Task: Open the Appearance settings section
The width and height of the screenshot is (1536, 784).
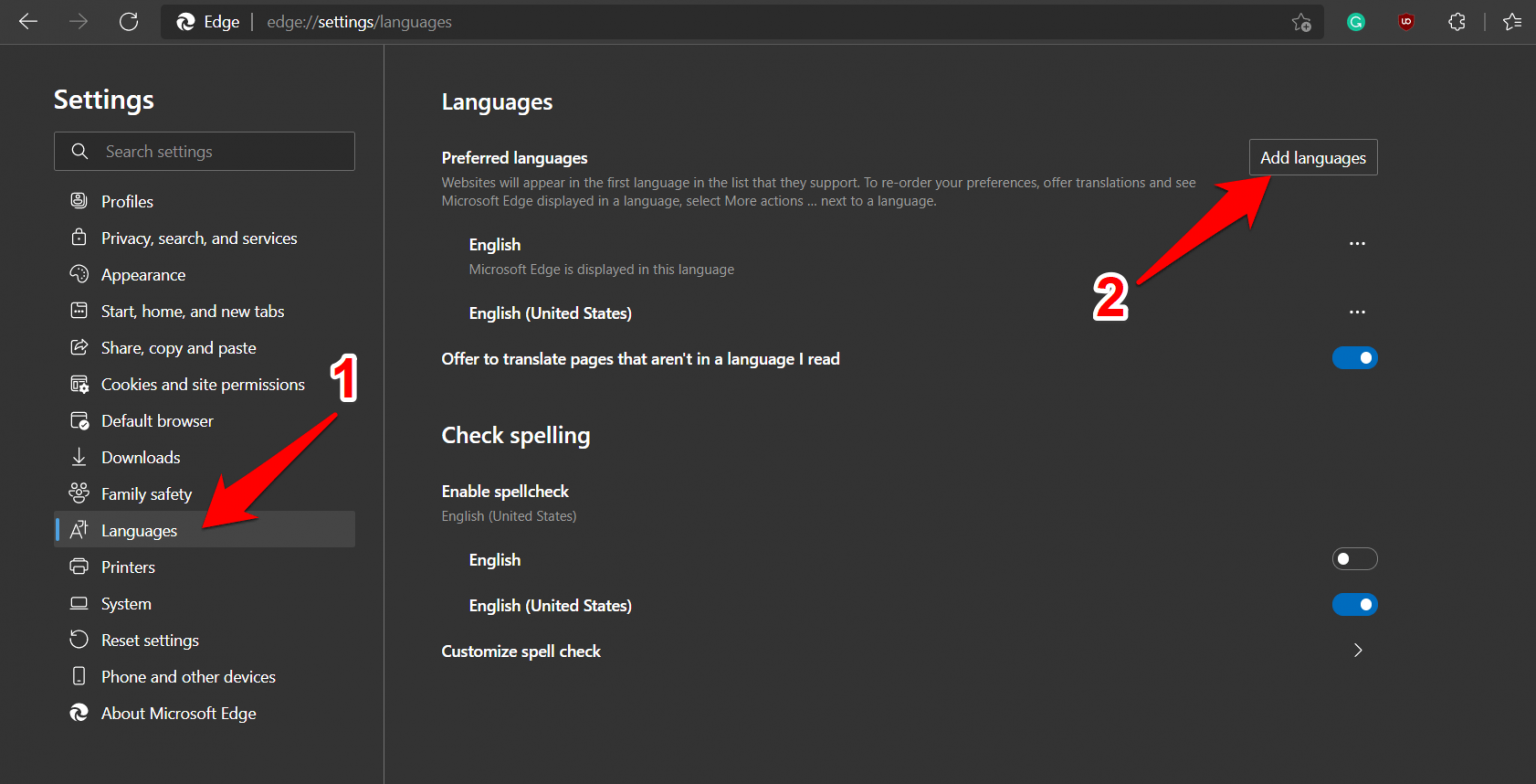Action: click(143, 274)
